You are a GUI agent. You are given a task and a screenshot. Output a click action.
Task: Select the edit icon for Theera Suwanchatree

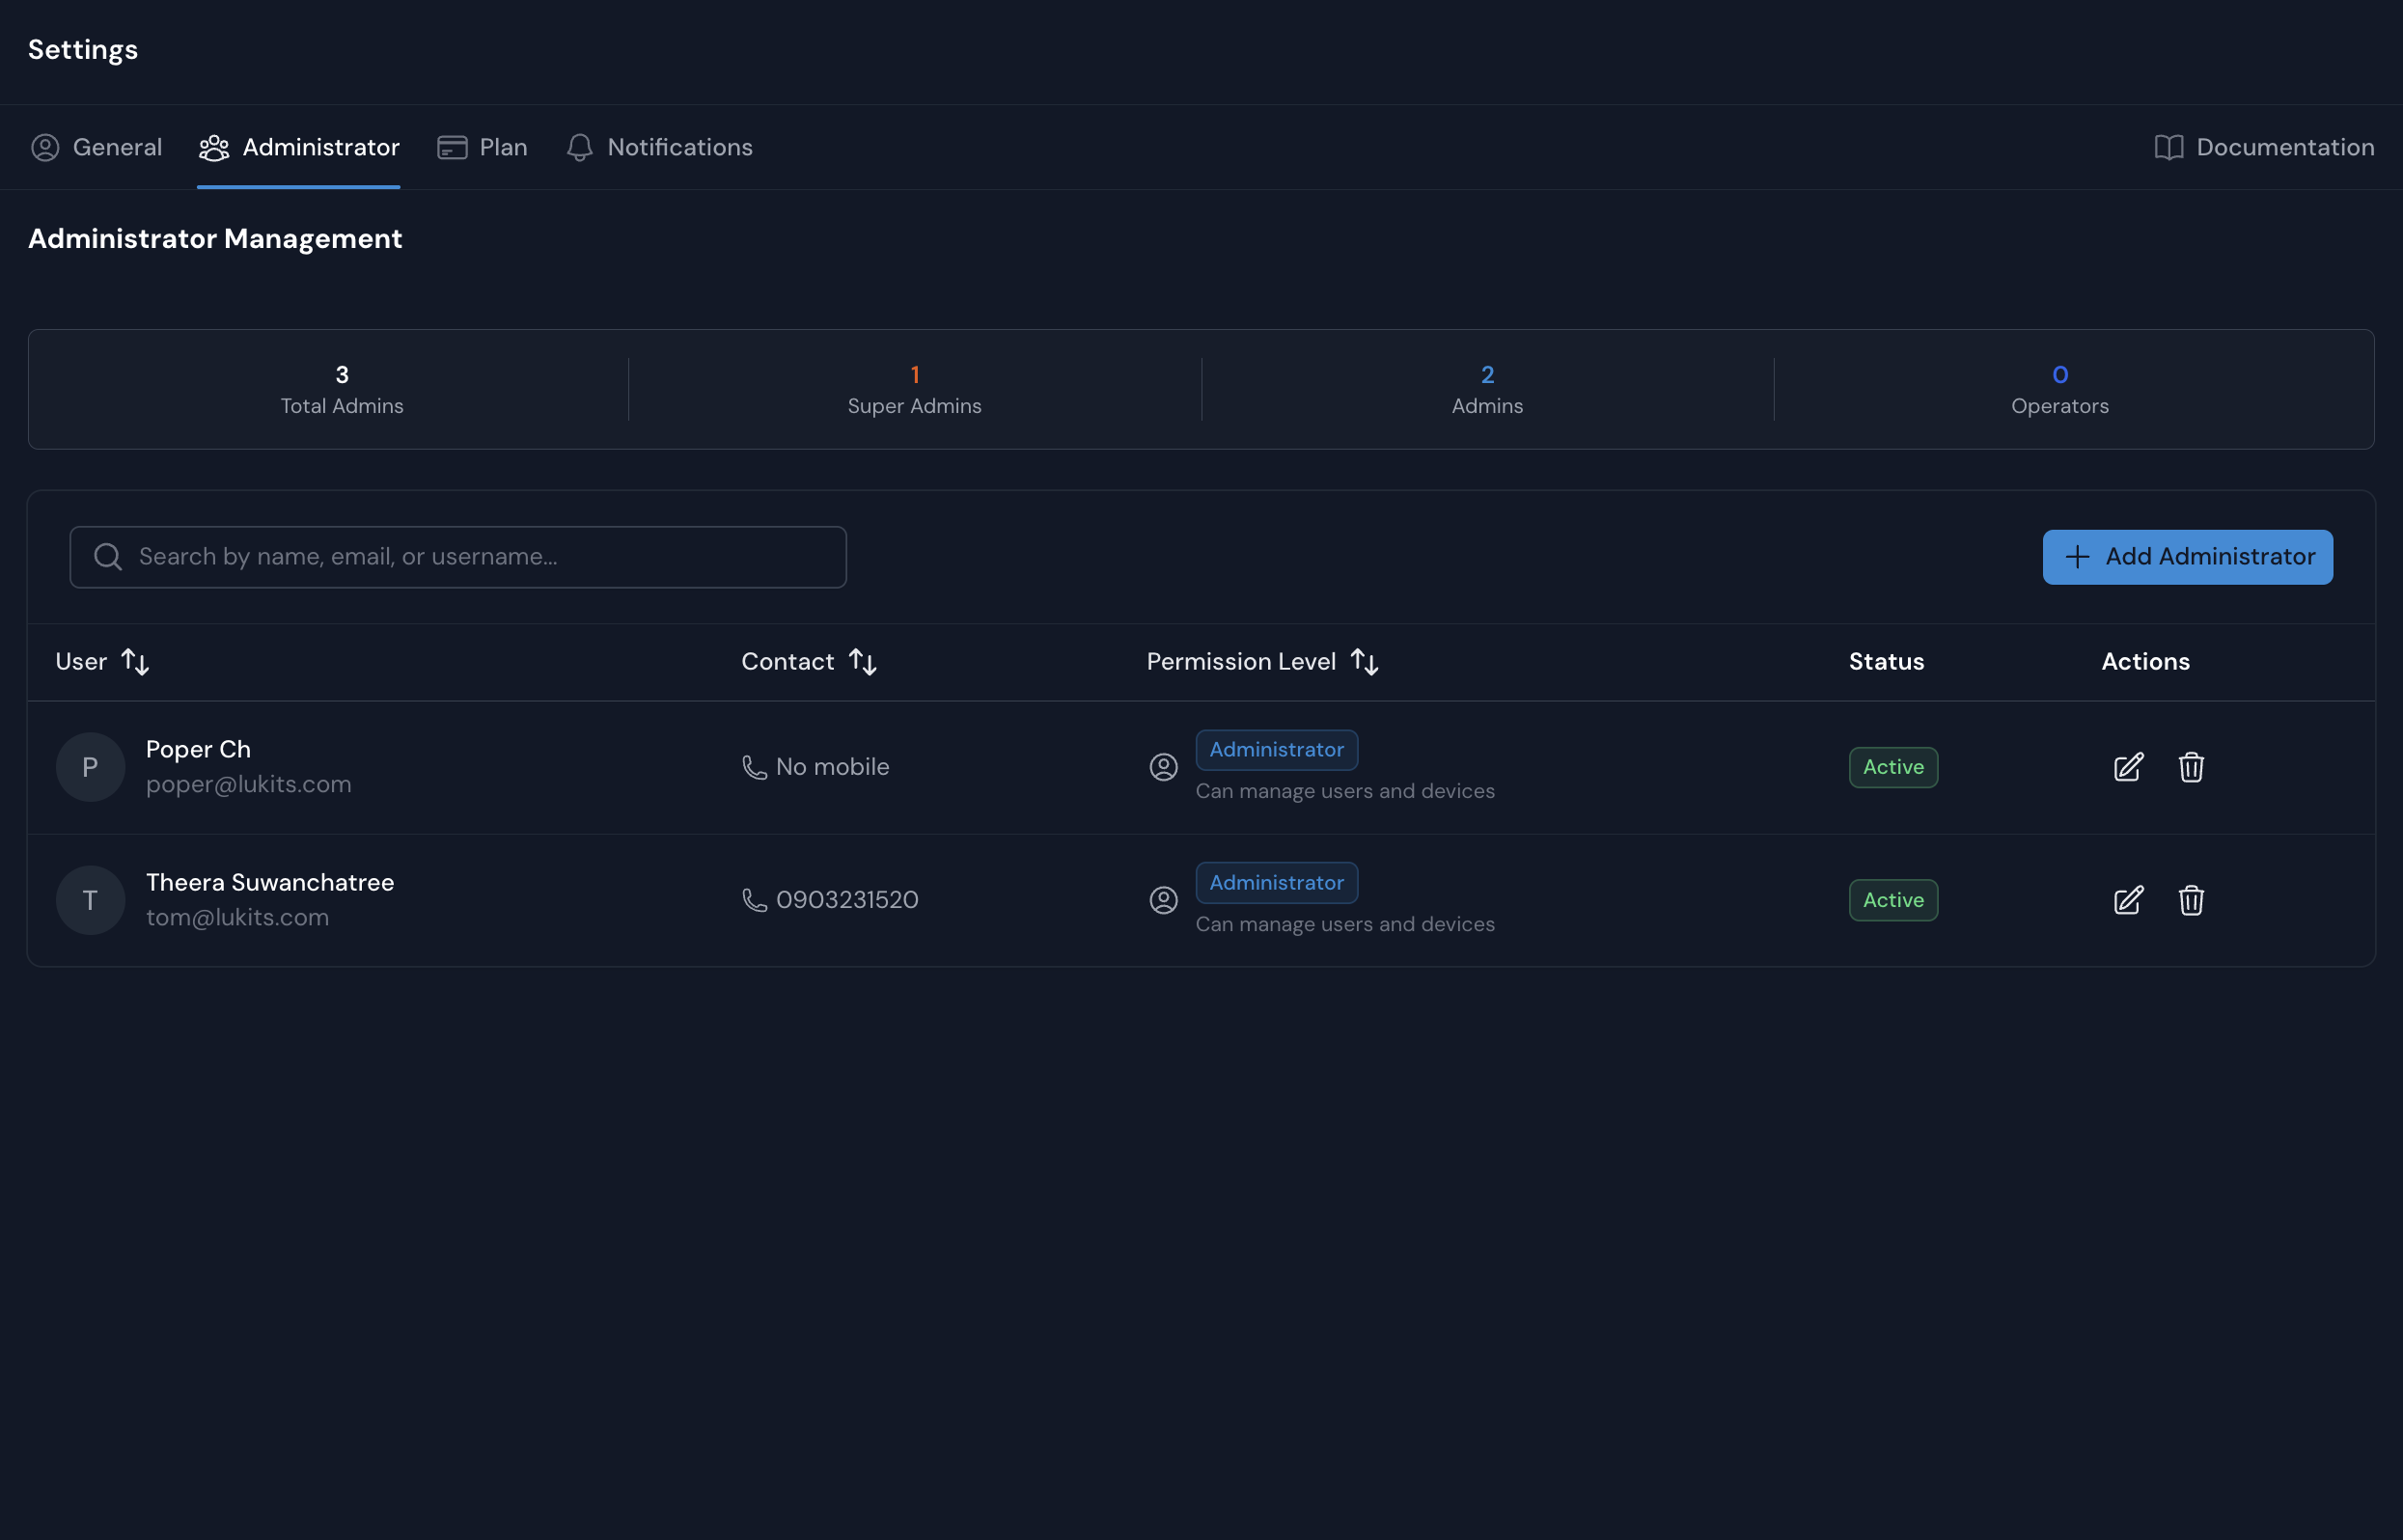coord(2127,900)
